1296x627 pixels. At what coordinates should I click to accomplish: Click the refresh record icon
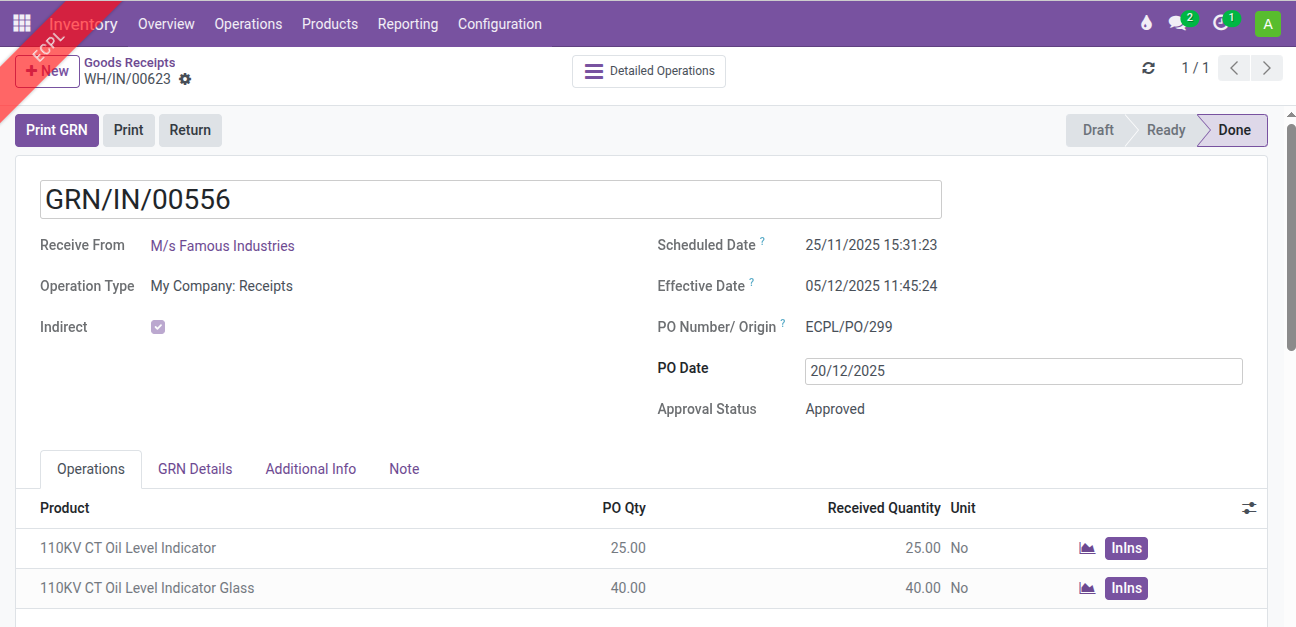click(1148, 68)
